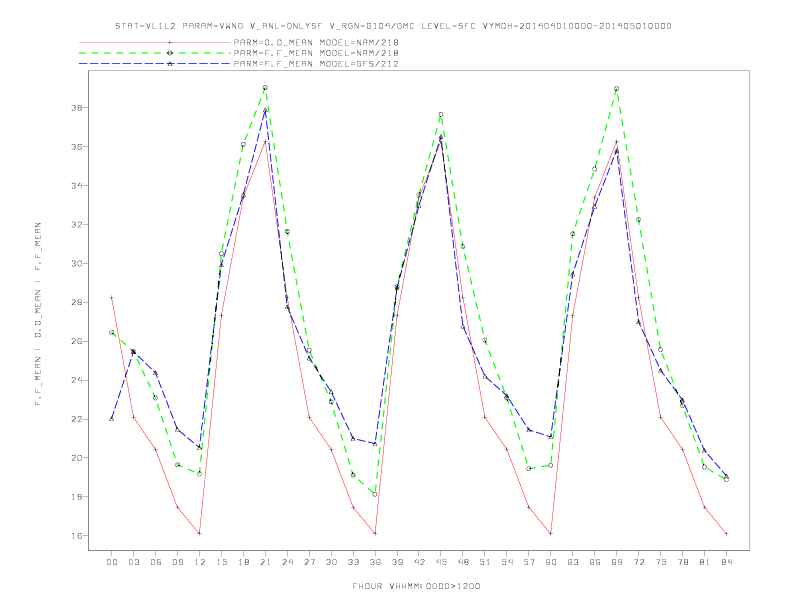Click x-axis tick label 54

coord(507,562)
